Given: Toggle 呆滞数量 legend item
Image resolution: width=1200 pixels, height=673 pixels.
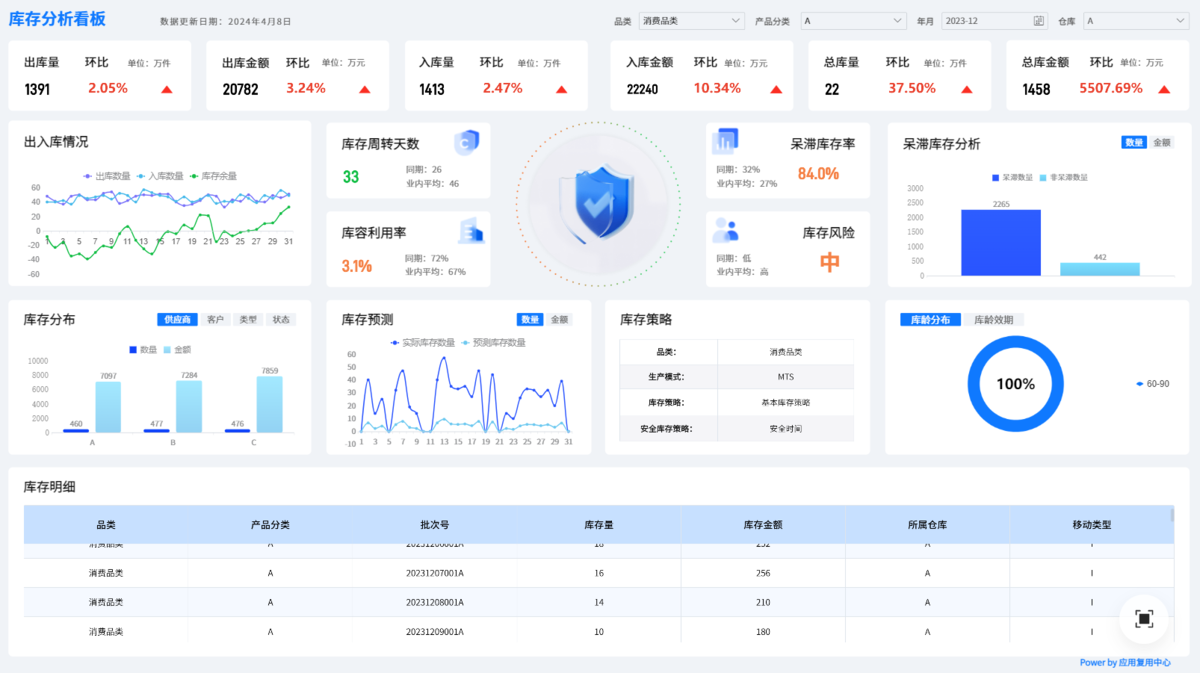Looking at the screenshot, I should tap(1013, 177).
